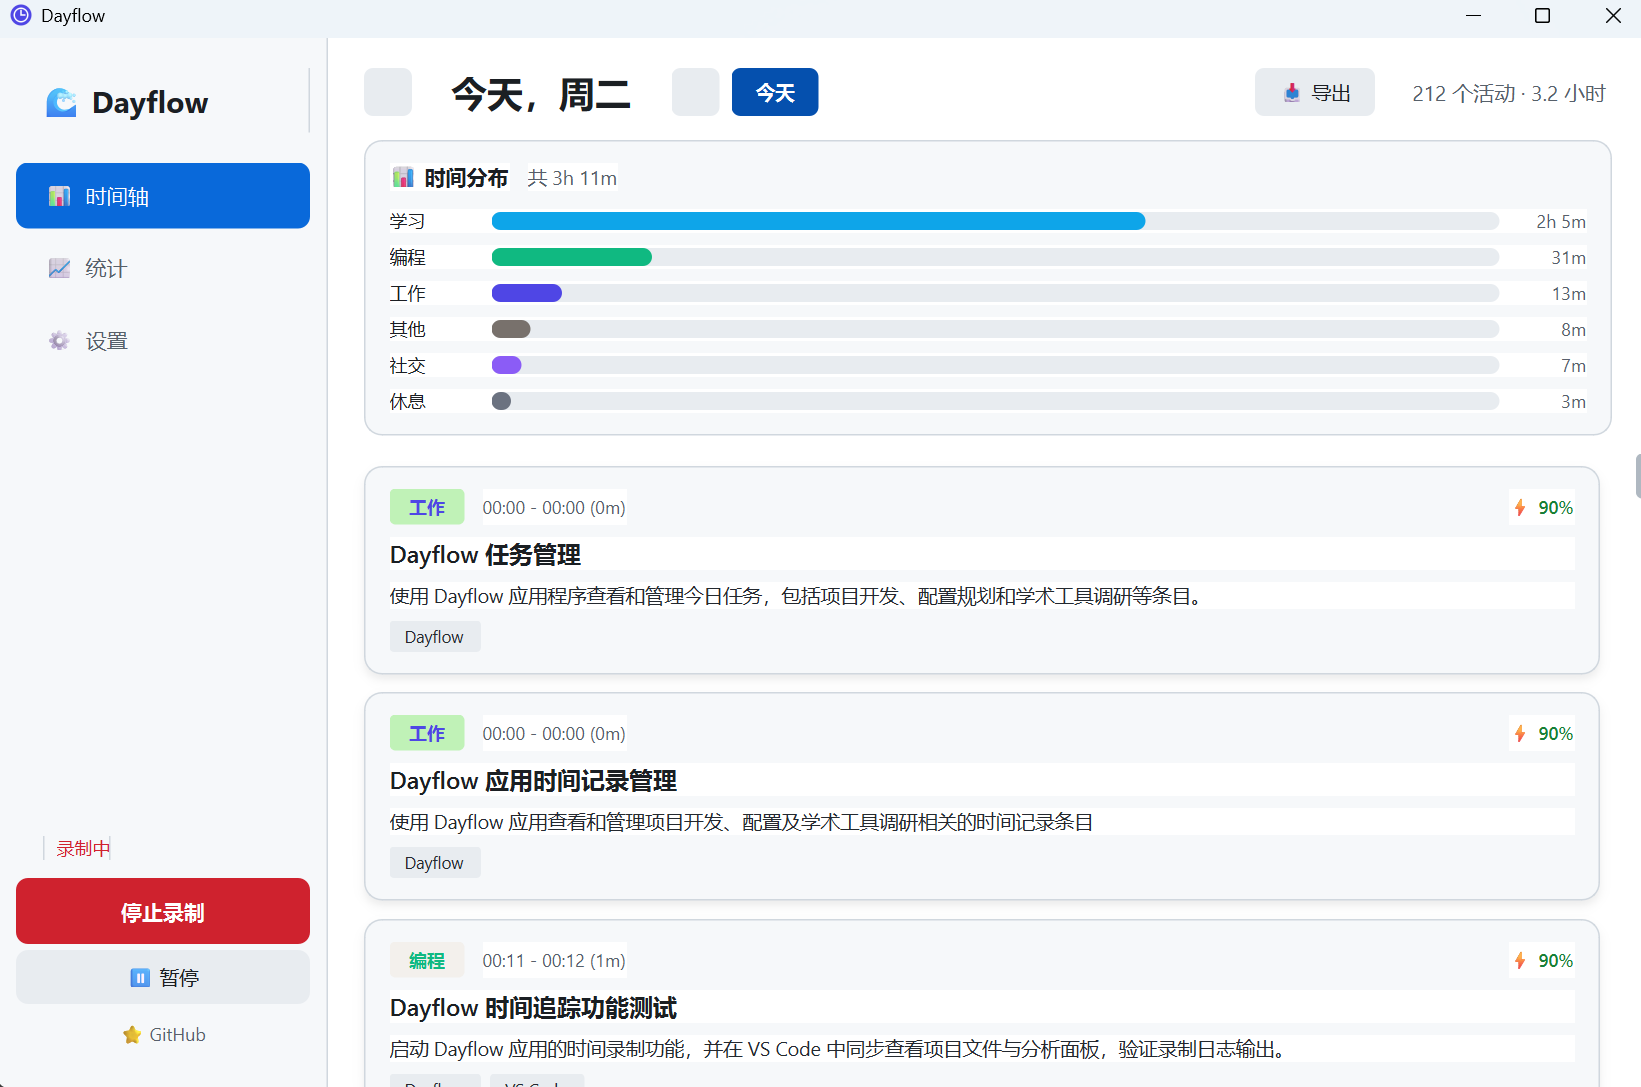
Task: Click the blank square button right of 今天，周二
Action: [x=696, y=92]
